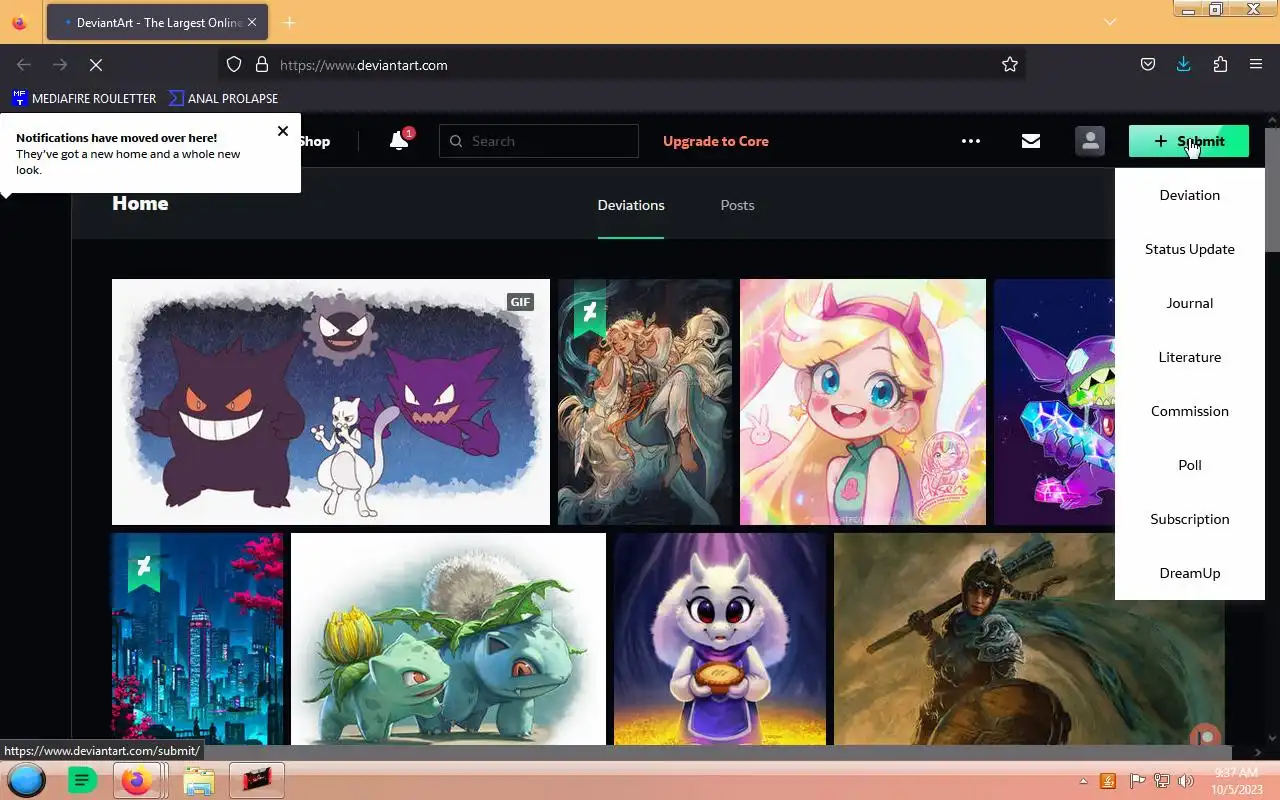The width and height of the screenshot is (1280, 800).
Task: Open the red-black taskbar app icon
Action: (257, 780)
